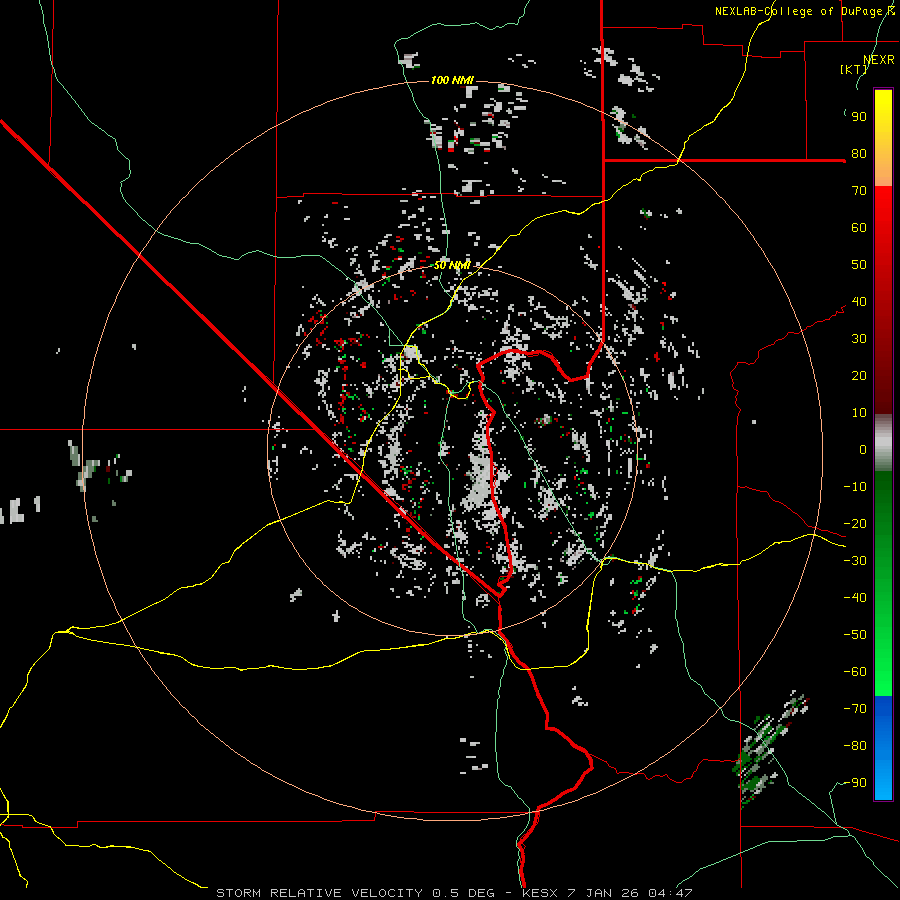Click the -40 value on velocity scale
Screen dimensions: 900x900
coord(855,598)
